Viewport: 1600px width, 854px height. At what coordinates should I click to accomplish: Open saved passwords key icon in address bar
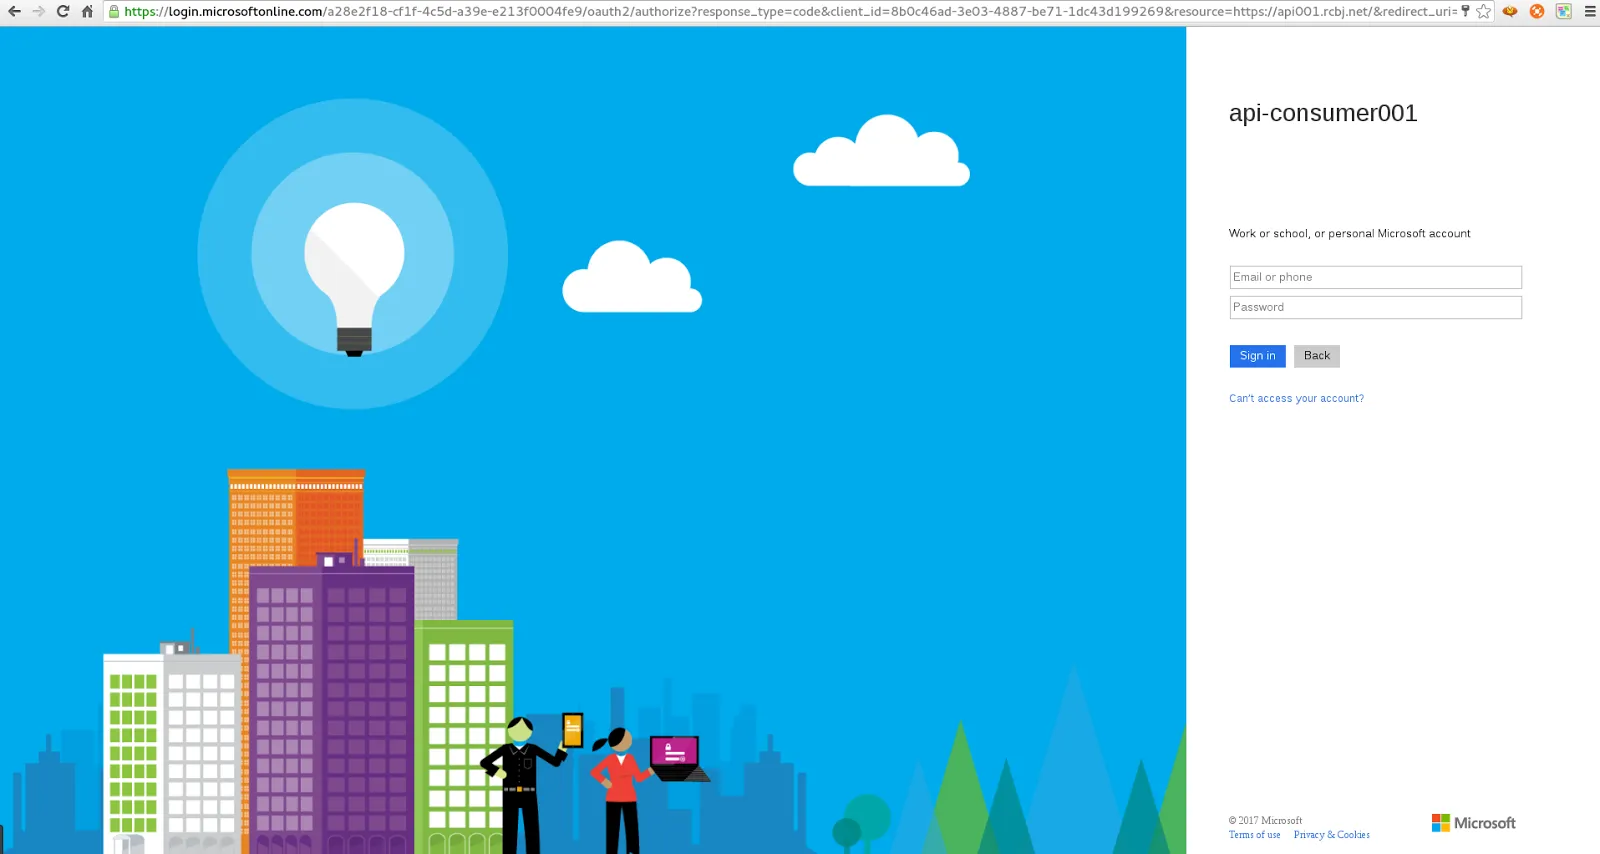tap(1465, 12)
